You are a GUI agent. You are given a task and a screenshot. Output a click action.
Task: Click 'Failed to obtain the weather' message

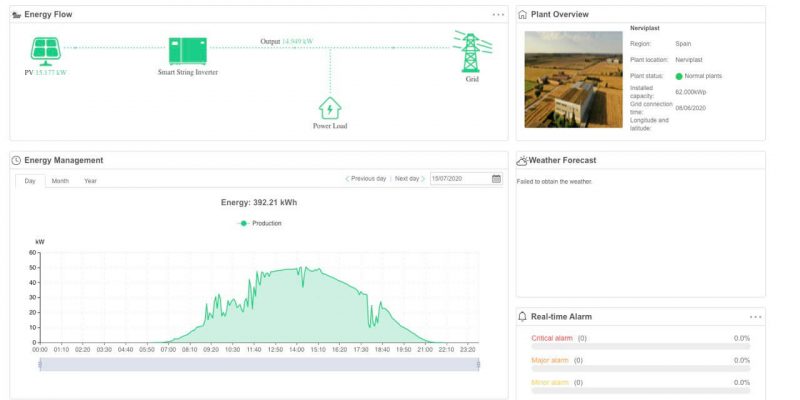[x=554, y=182]
